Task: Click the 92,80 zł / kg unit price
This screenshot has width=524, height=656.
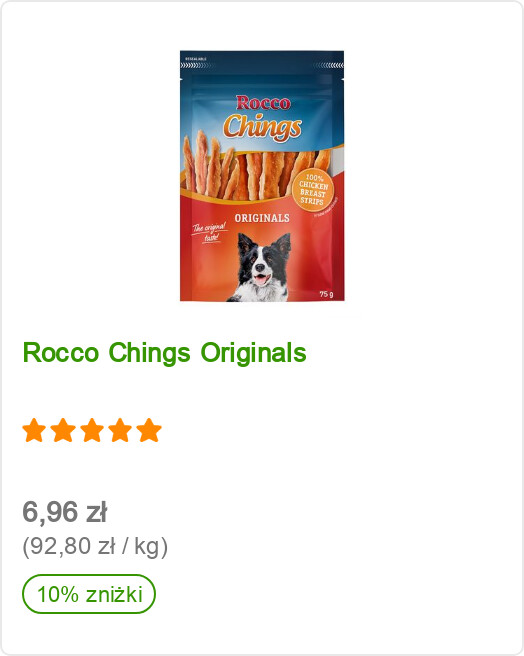Action: [95, 547]
